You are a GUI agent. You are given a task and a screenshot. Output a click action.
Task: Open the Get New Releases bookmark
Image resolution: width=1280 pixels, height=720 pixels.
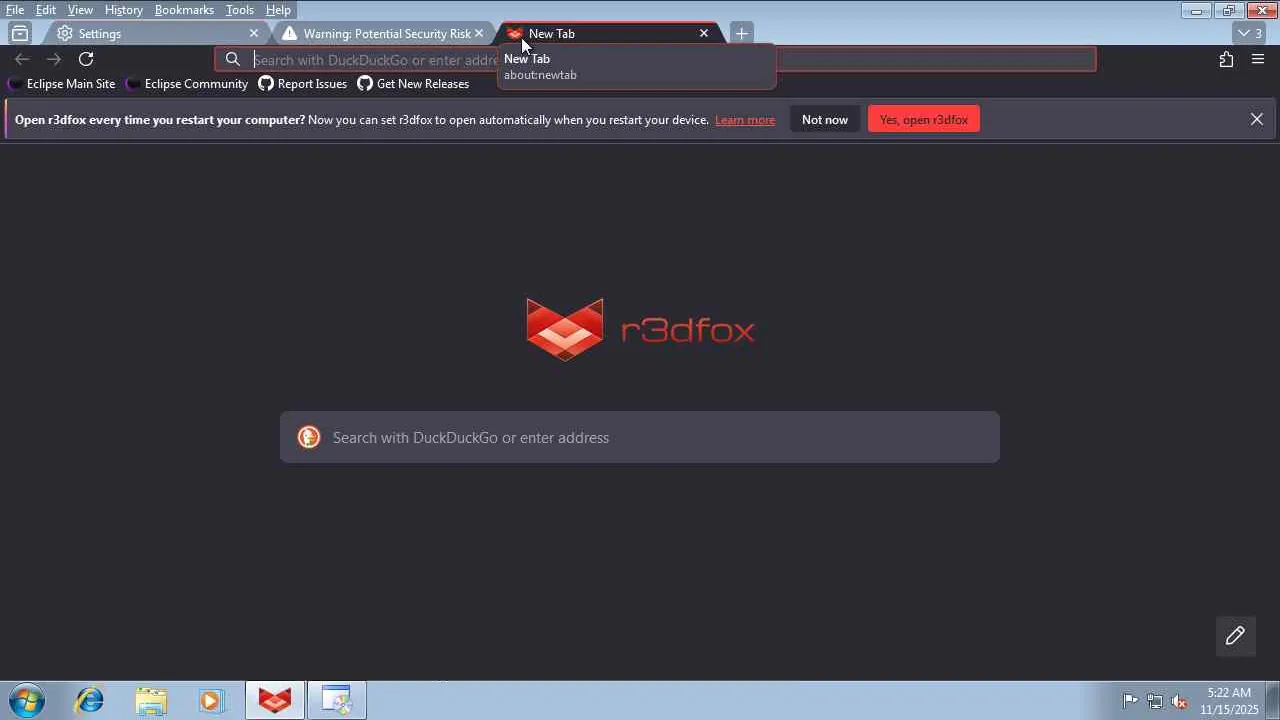coord(413,84)
